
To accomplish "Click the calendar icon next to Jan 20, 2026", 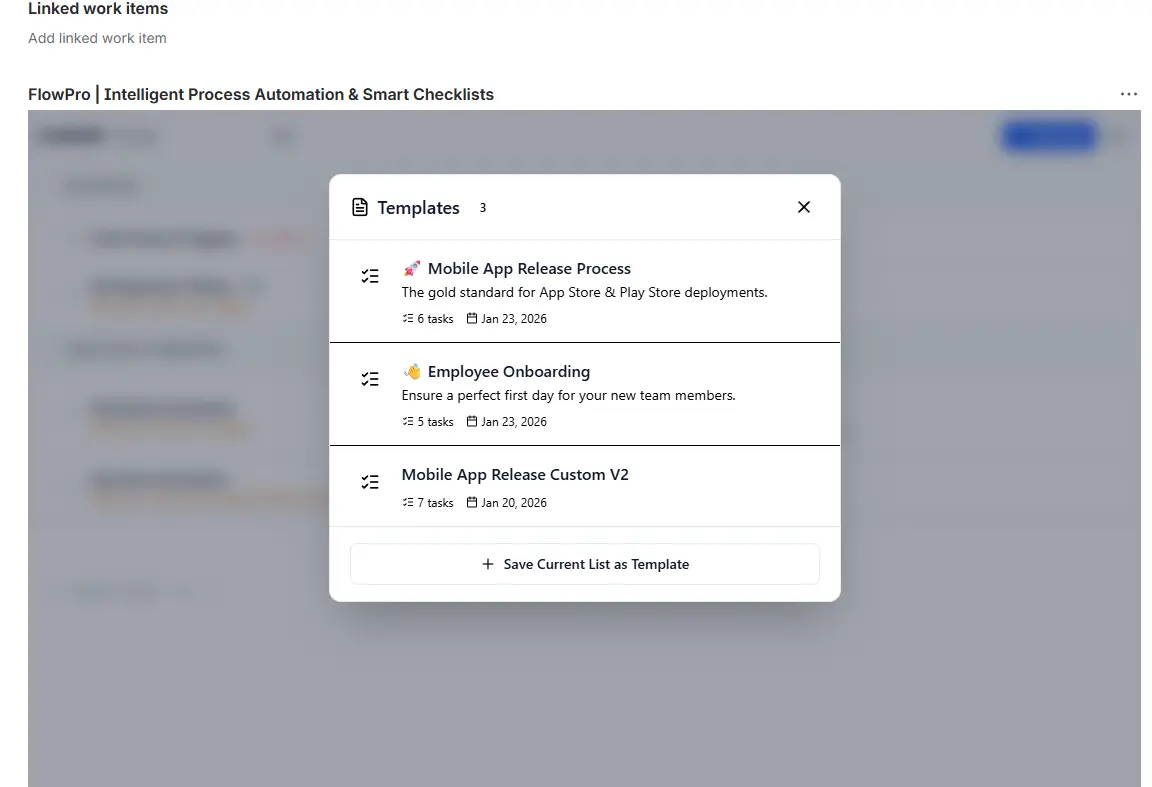I will [472, 502].
